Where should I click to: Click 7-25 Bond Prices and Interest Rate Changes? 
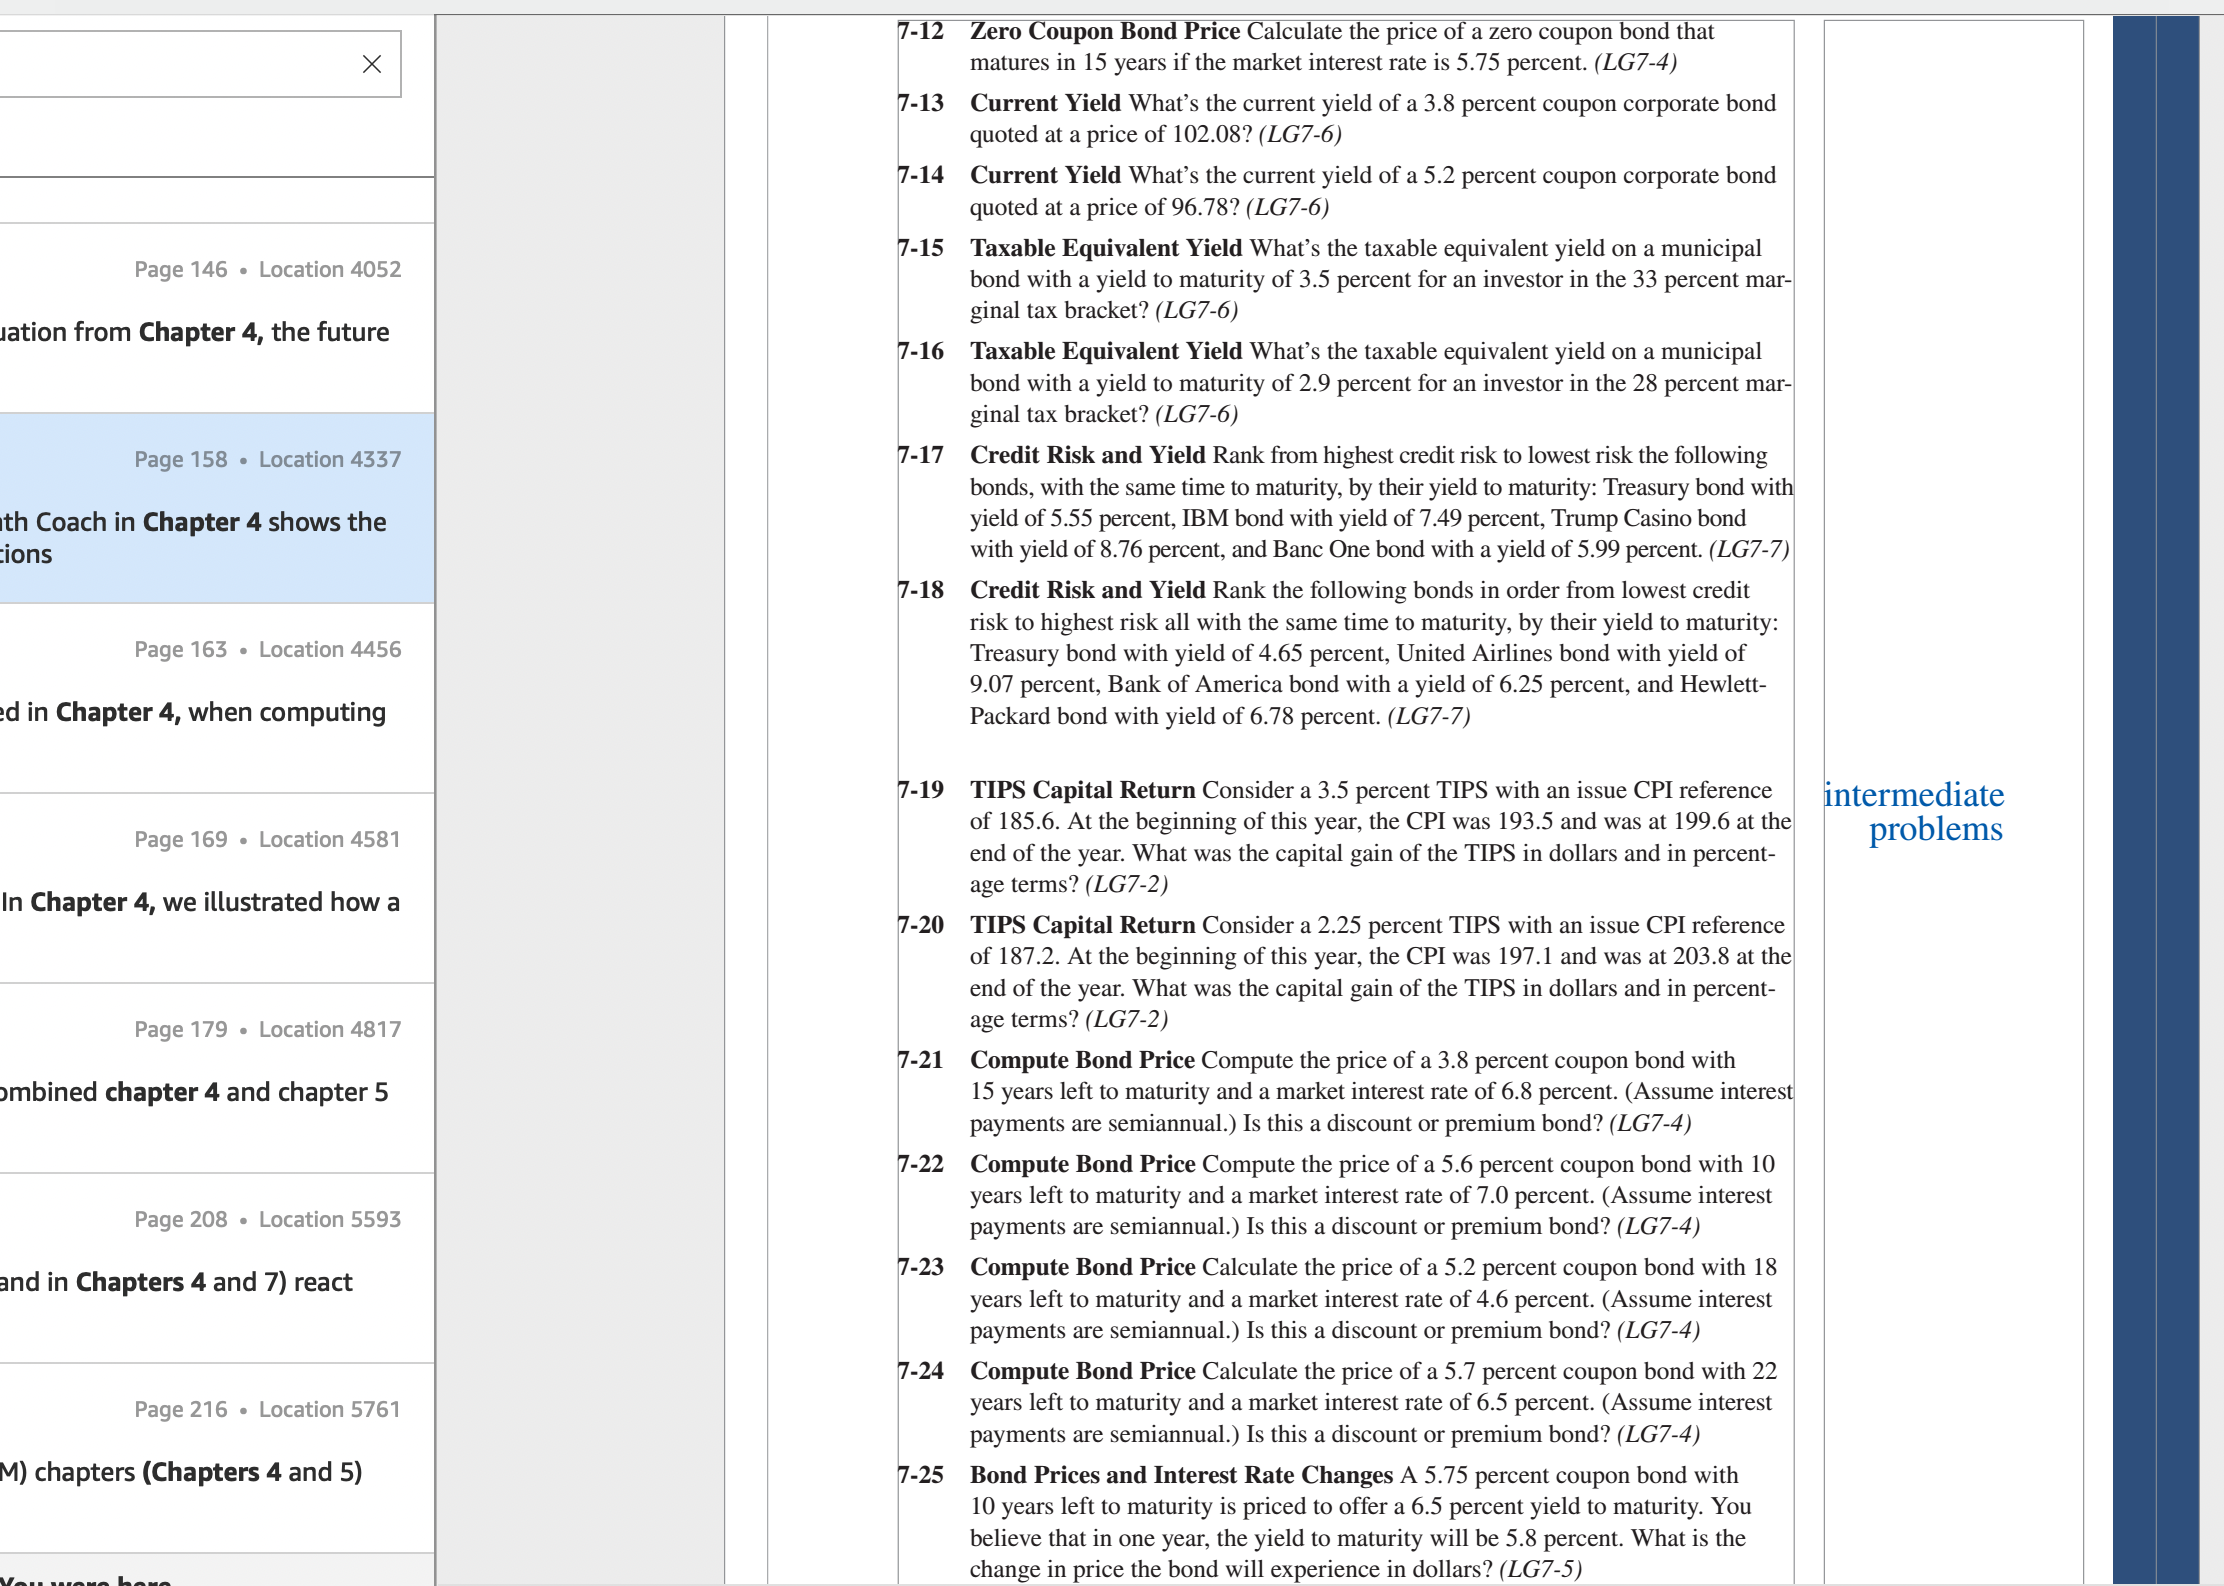[x=1181, y=1475]
